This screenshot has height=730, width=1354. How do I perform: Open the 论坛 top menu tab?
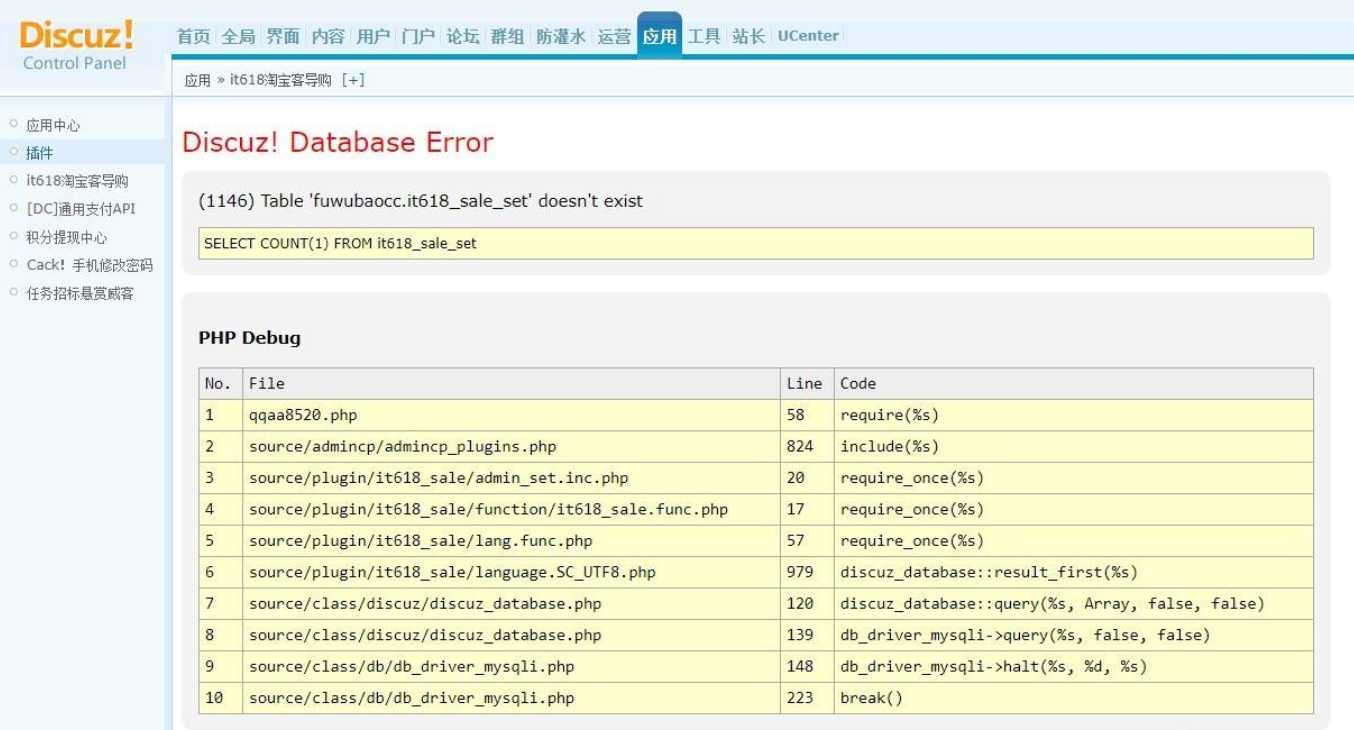click(x=463, y=36)
